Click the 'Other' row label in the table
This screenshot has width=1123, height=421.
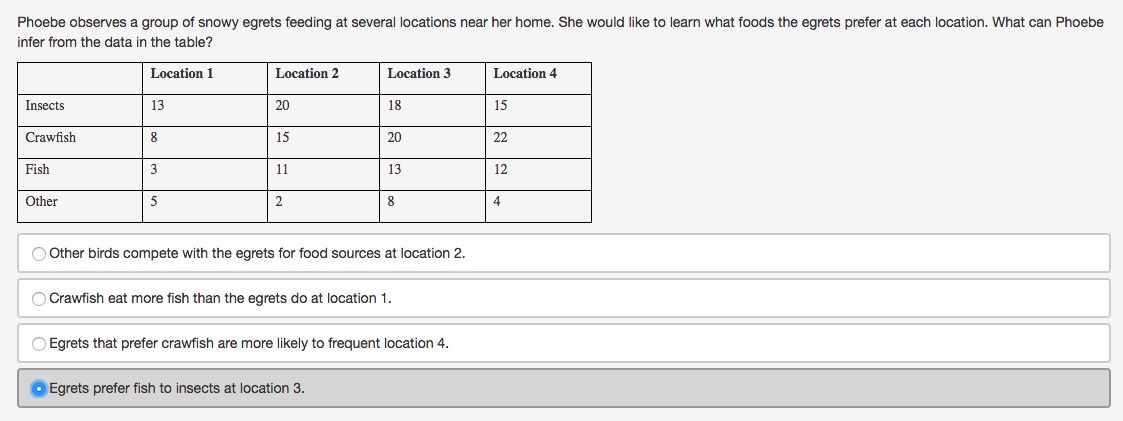click(x=42, y=201)
